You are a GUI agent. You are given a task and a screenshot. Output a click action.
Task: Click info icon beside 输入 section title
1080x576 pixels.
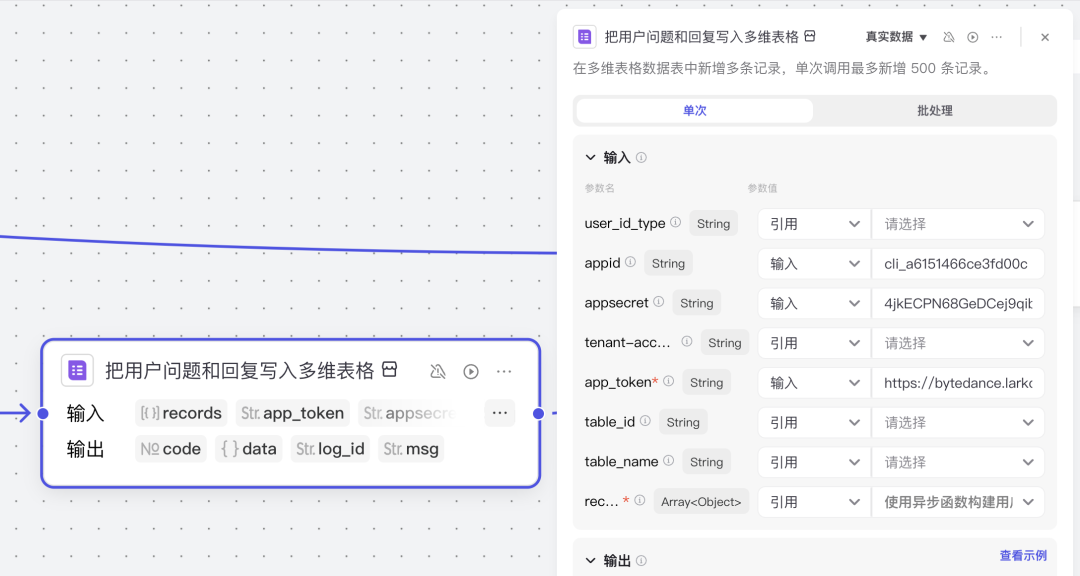point(641,158)
